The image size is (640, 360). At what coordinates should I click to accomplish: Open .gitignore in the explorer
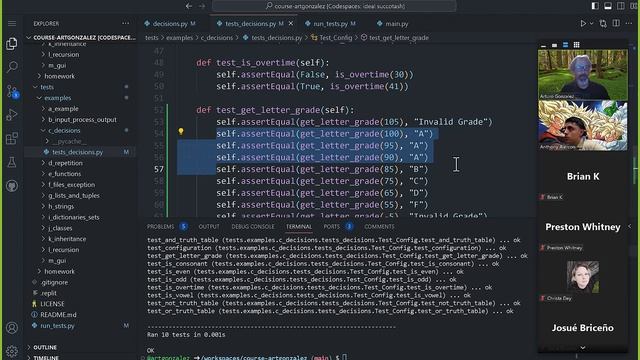(54, 282)
